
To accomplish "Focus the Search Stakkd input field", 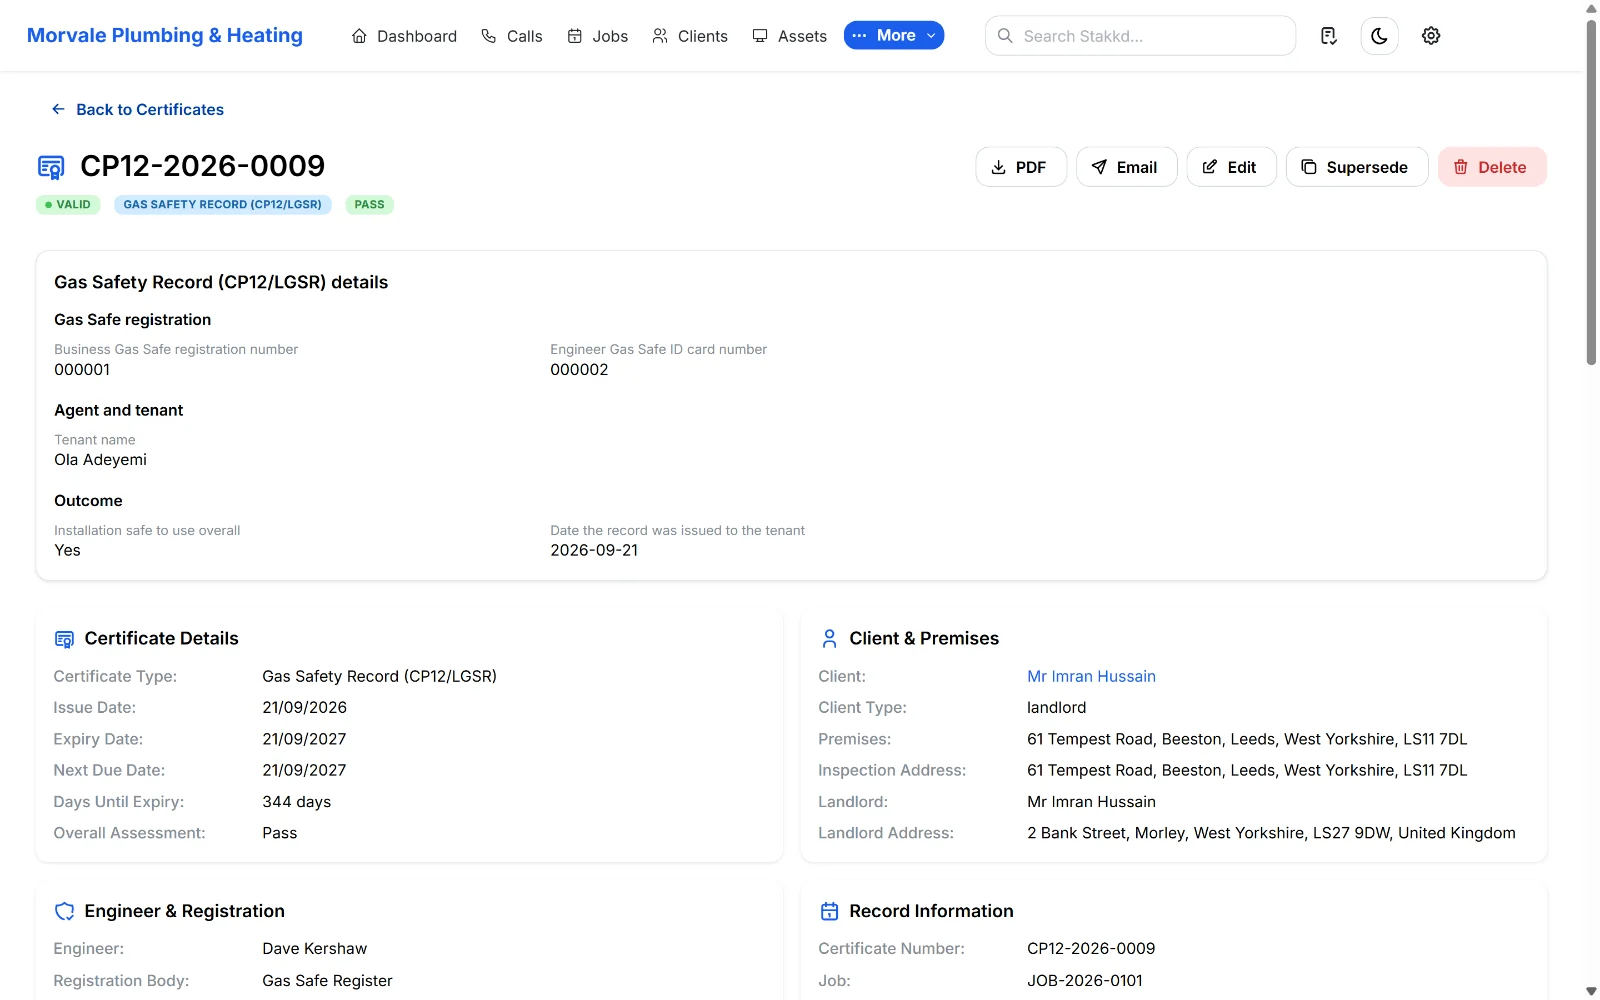I will 1140,36.
